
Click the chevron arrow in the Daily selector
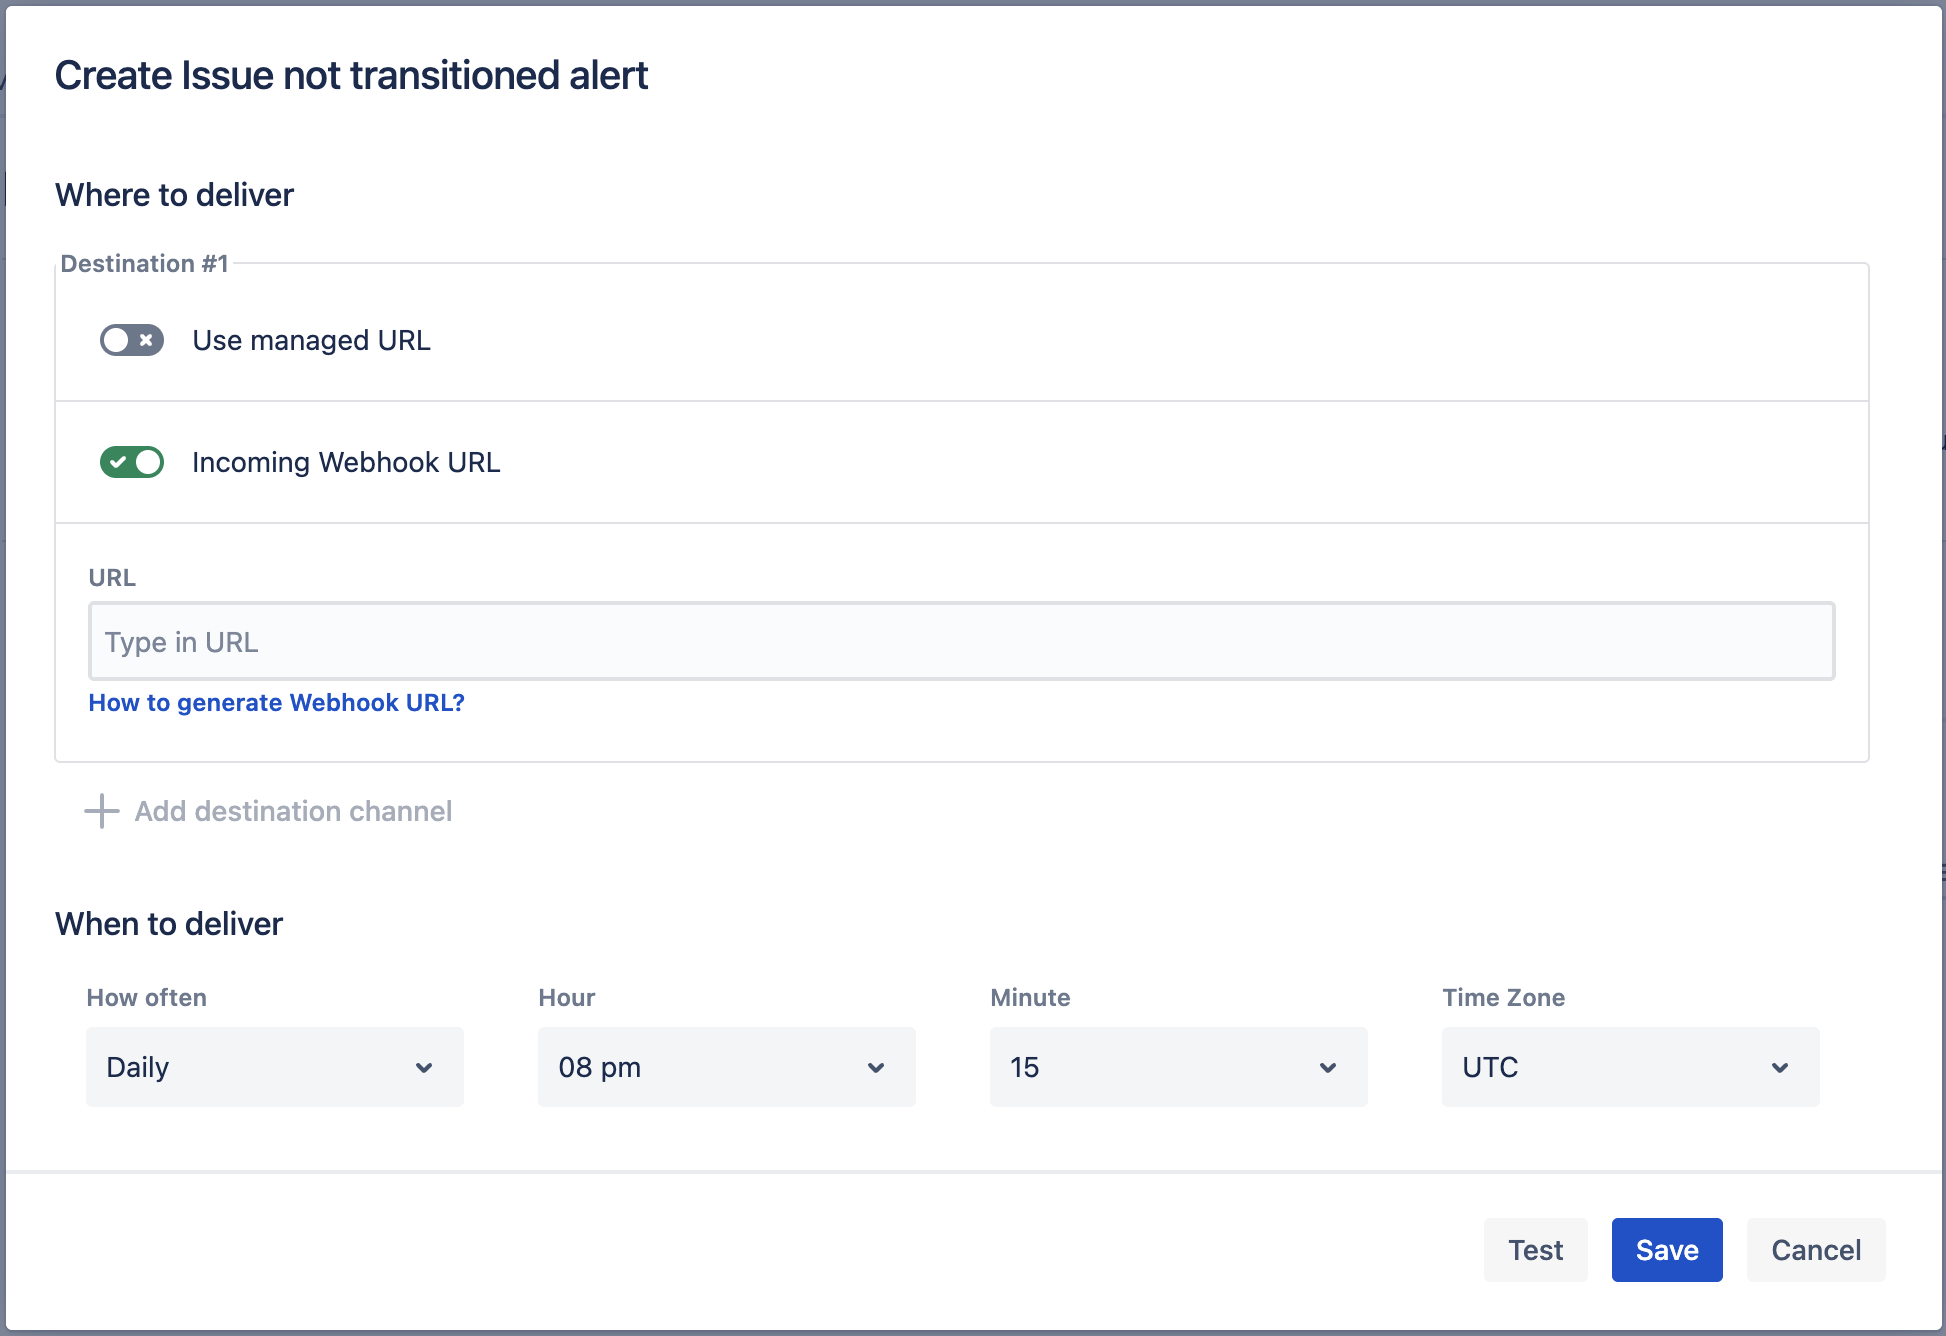pyautogui.click(x=424, y=1068)
